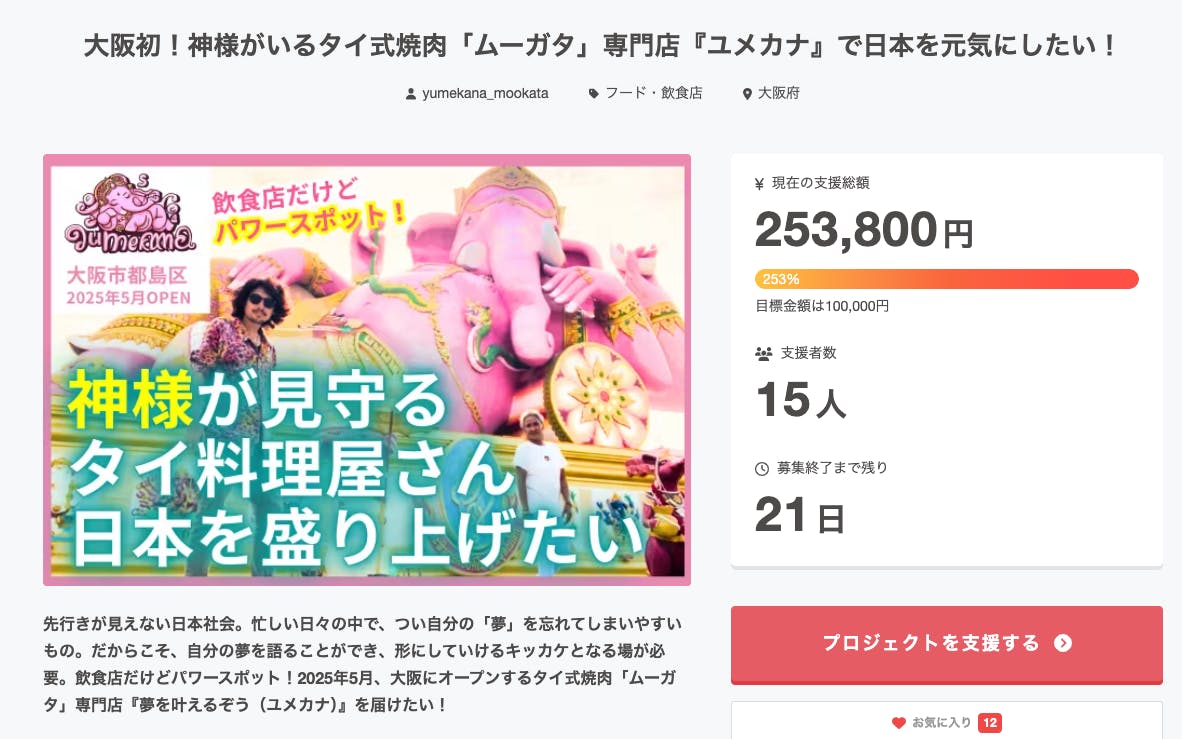Viewport: 1182px width, 739px height.
Task: Select the 大阪府 location link
Action: coord(779,93)
